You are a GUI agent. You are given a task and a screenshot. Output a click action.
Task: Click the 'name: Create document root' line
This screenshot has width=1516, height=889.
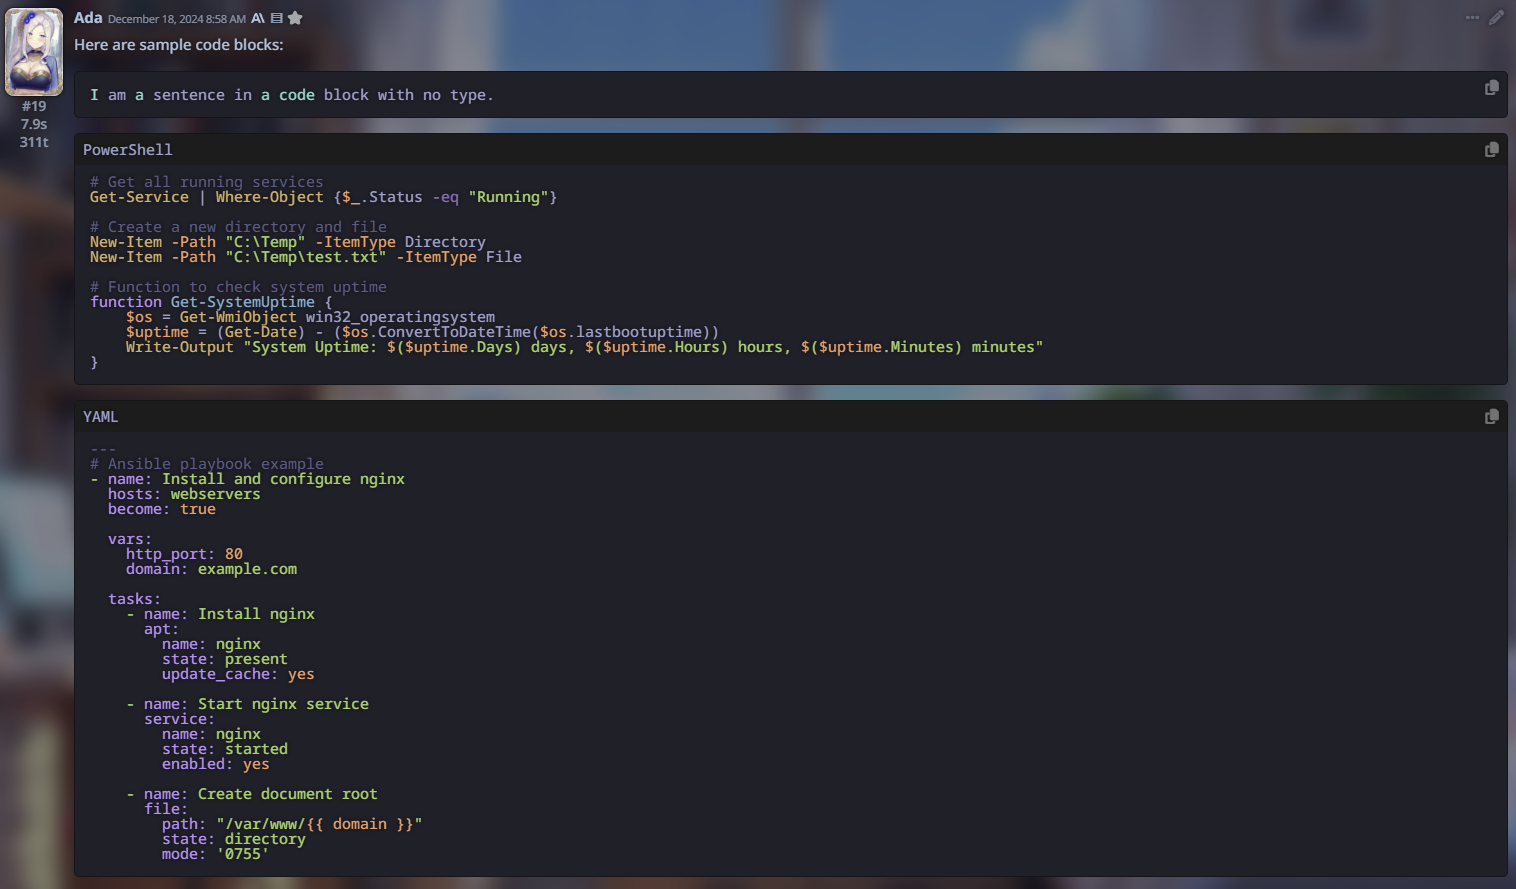[x=252, y=794]
